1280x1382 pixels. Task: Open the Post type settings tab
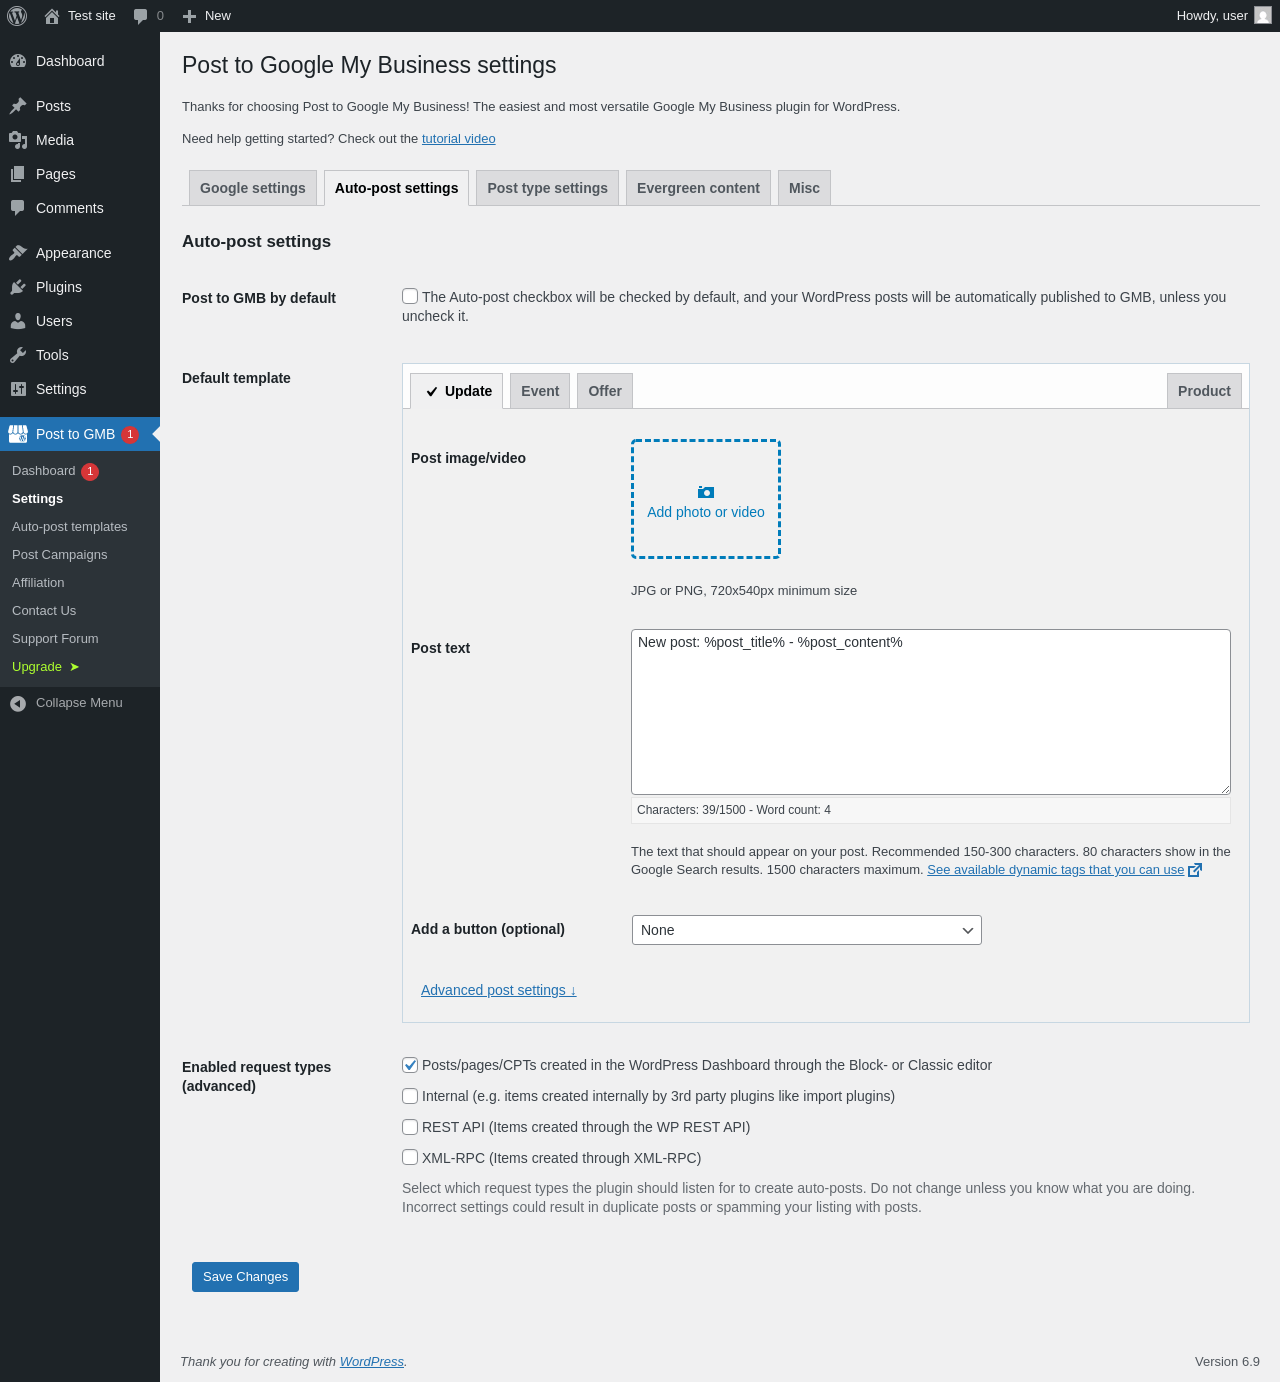548,188
